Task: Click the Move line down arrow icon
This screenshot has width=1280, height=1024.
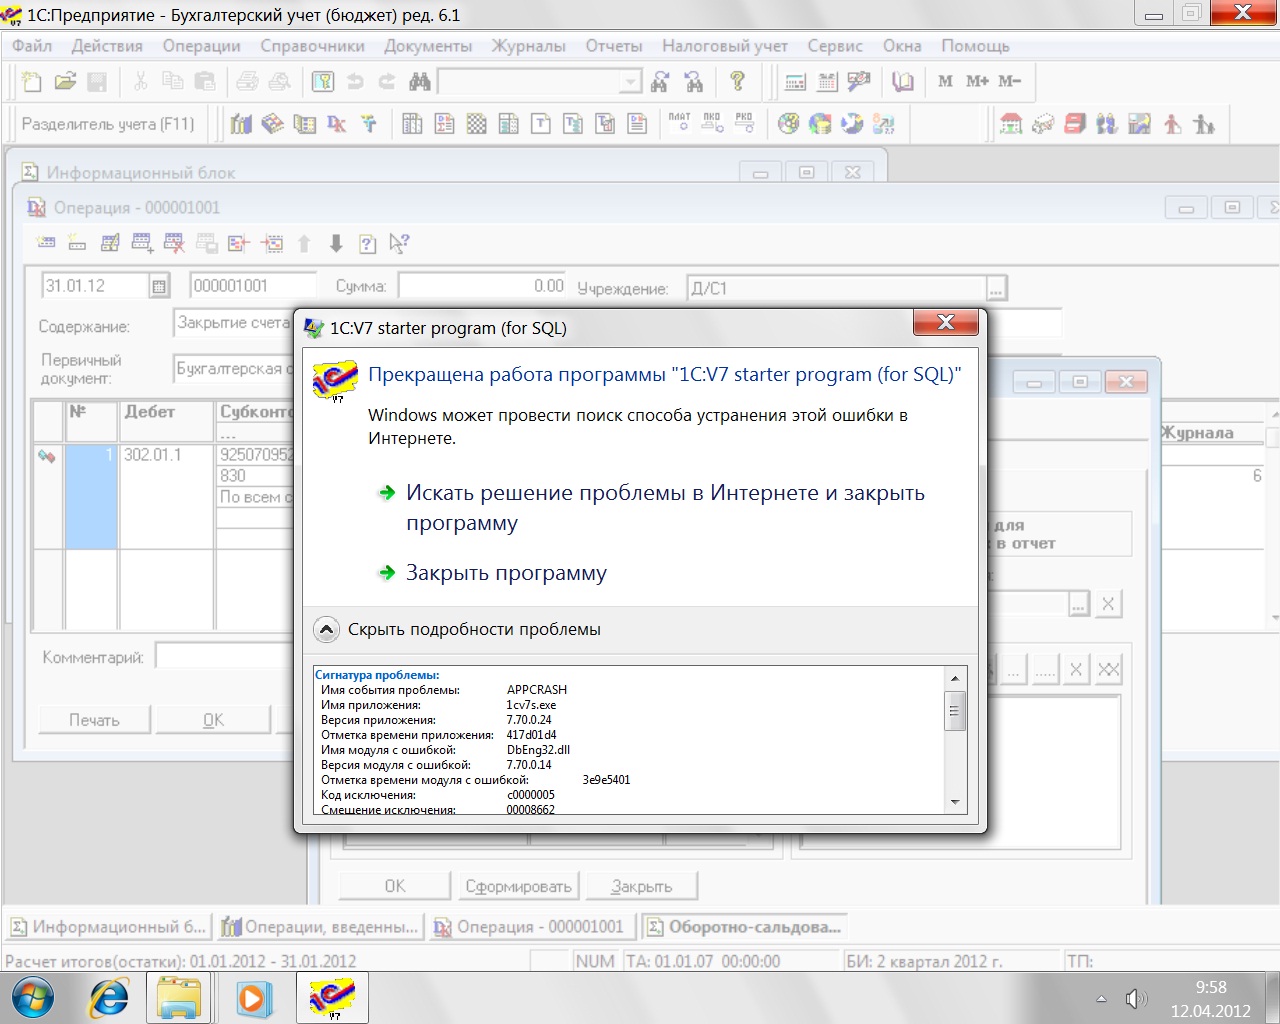Action: click(x=336, y=243)
